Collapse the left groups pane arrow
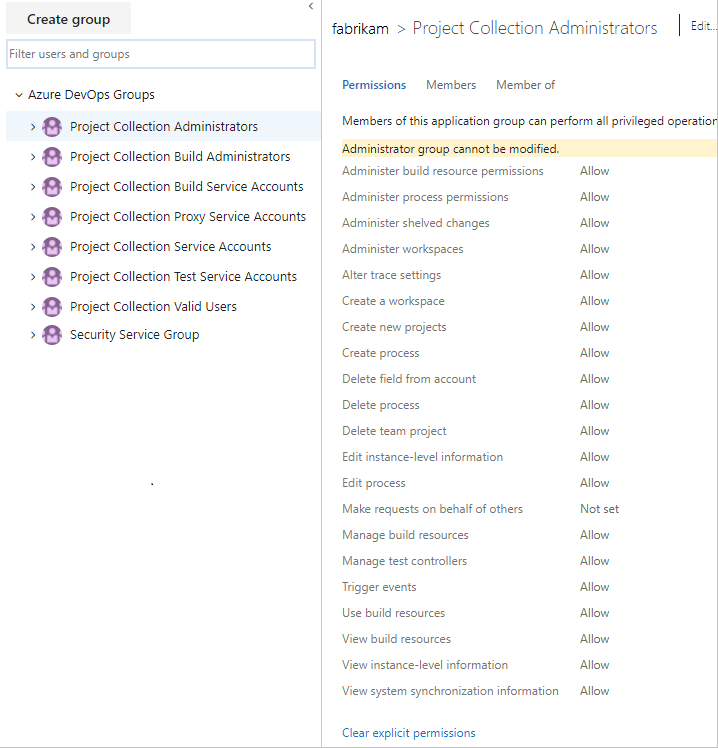 (310, 7)
